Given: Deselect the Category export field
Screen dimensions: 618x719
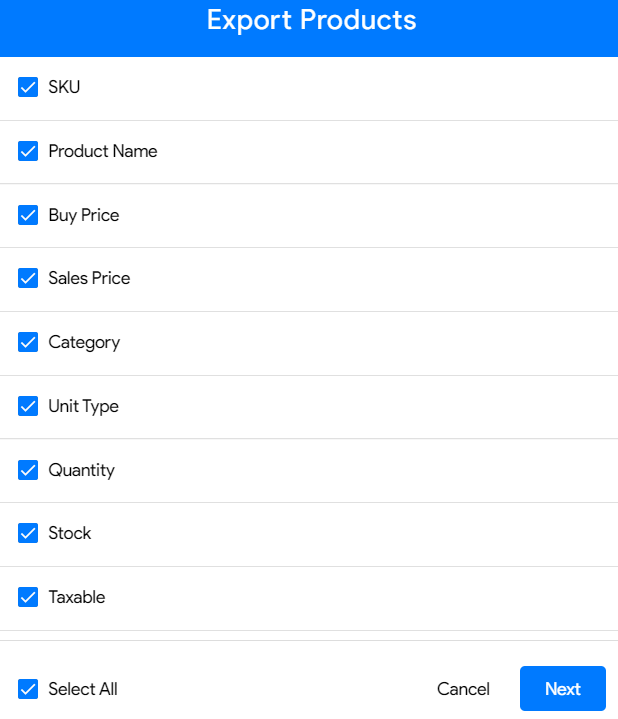Looking at the screenshot, I should click(x=28, y=342).
